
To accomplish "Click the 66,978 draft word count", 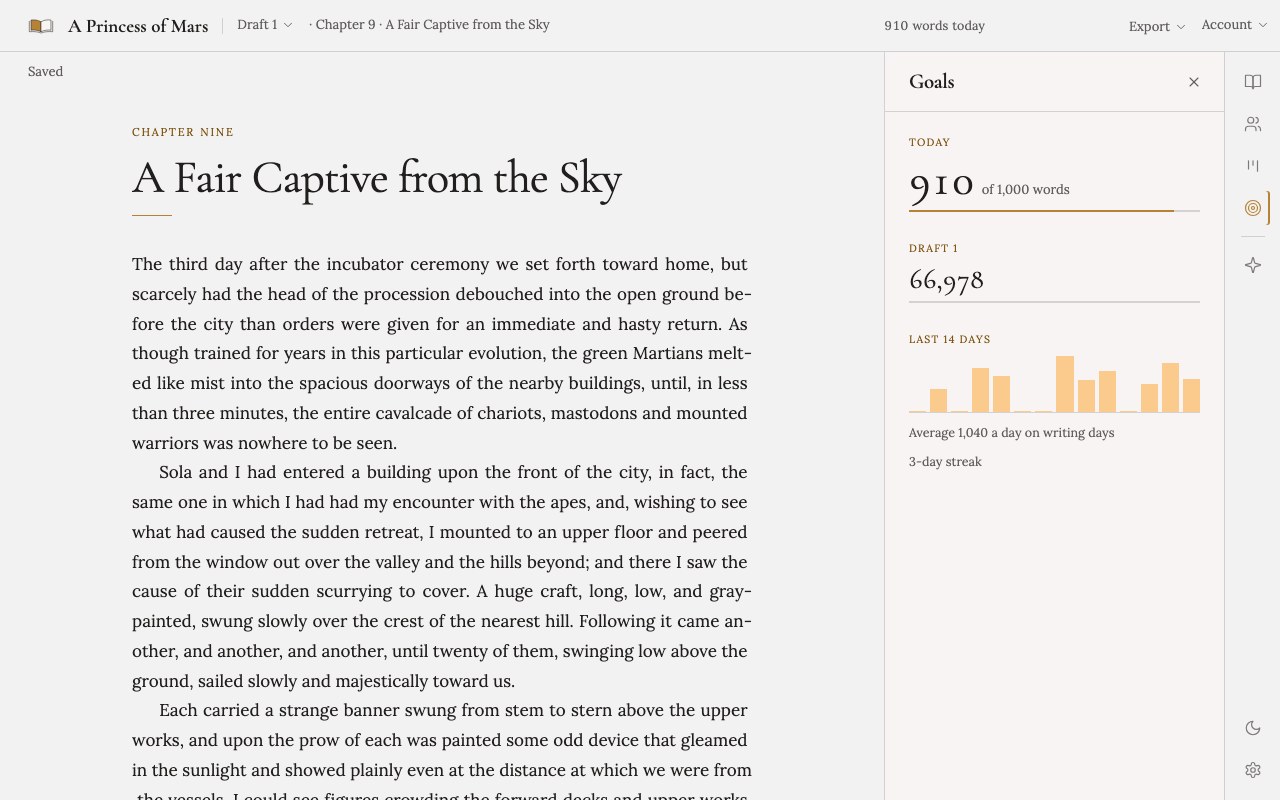I will (946, 281).
